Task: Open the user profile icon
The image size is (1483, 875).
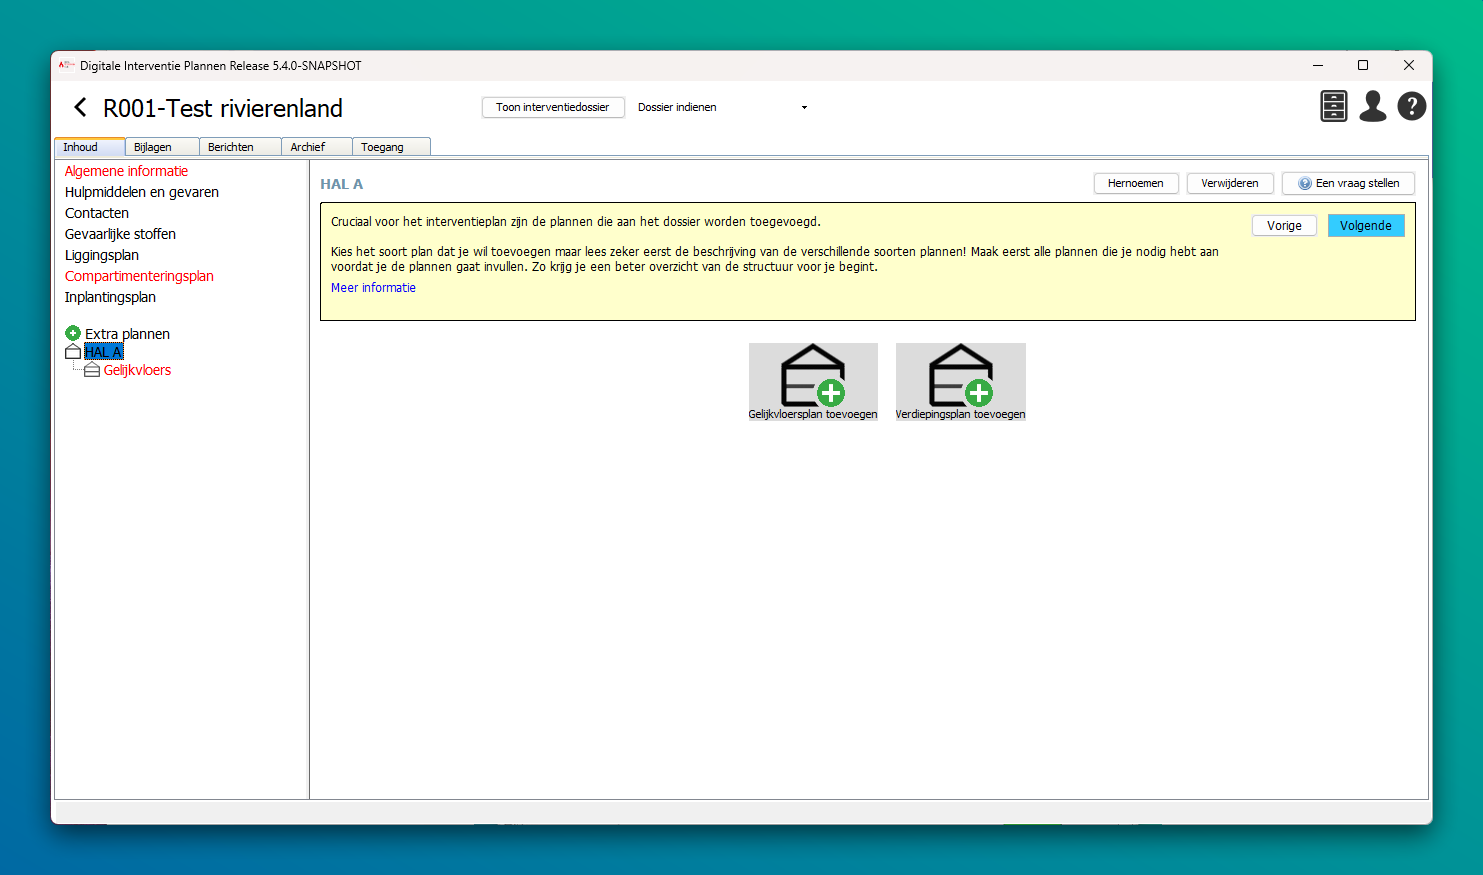Action: [x=1373, y=106]
